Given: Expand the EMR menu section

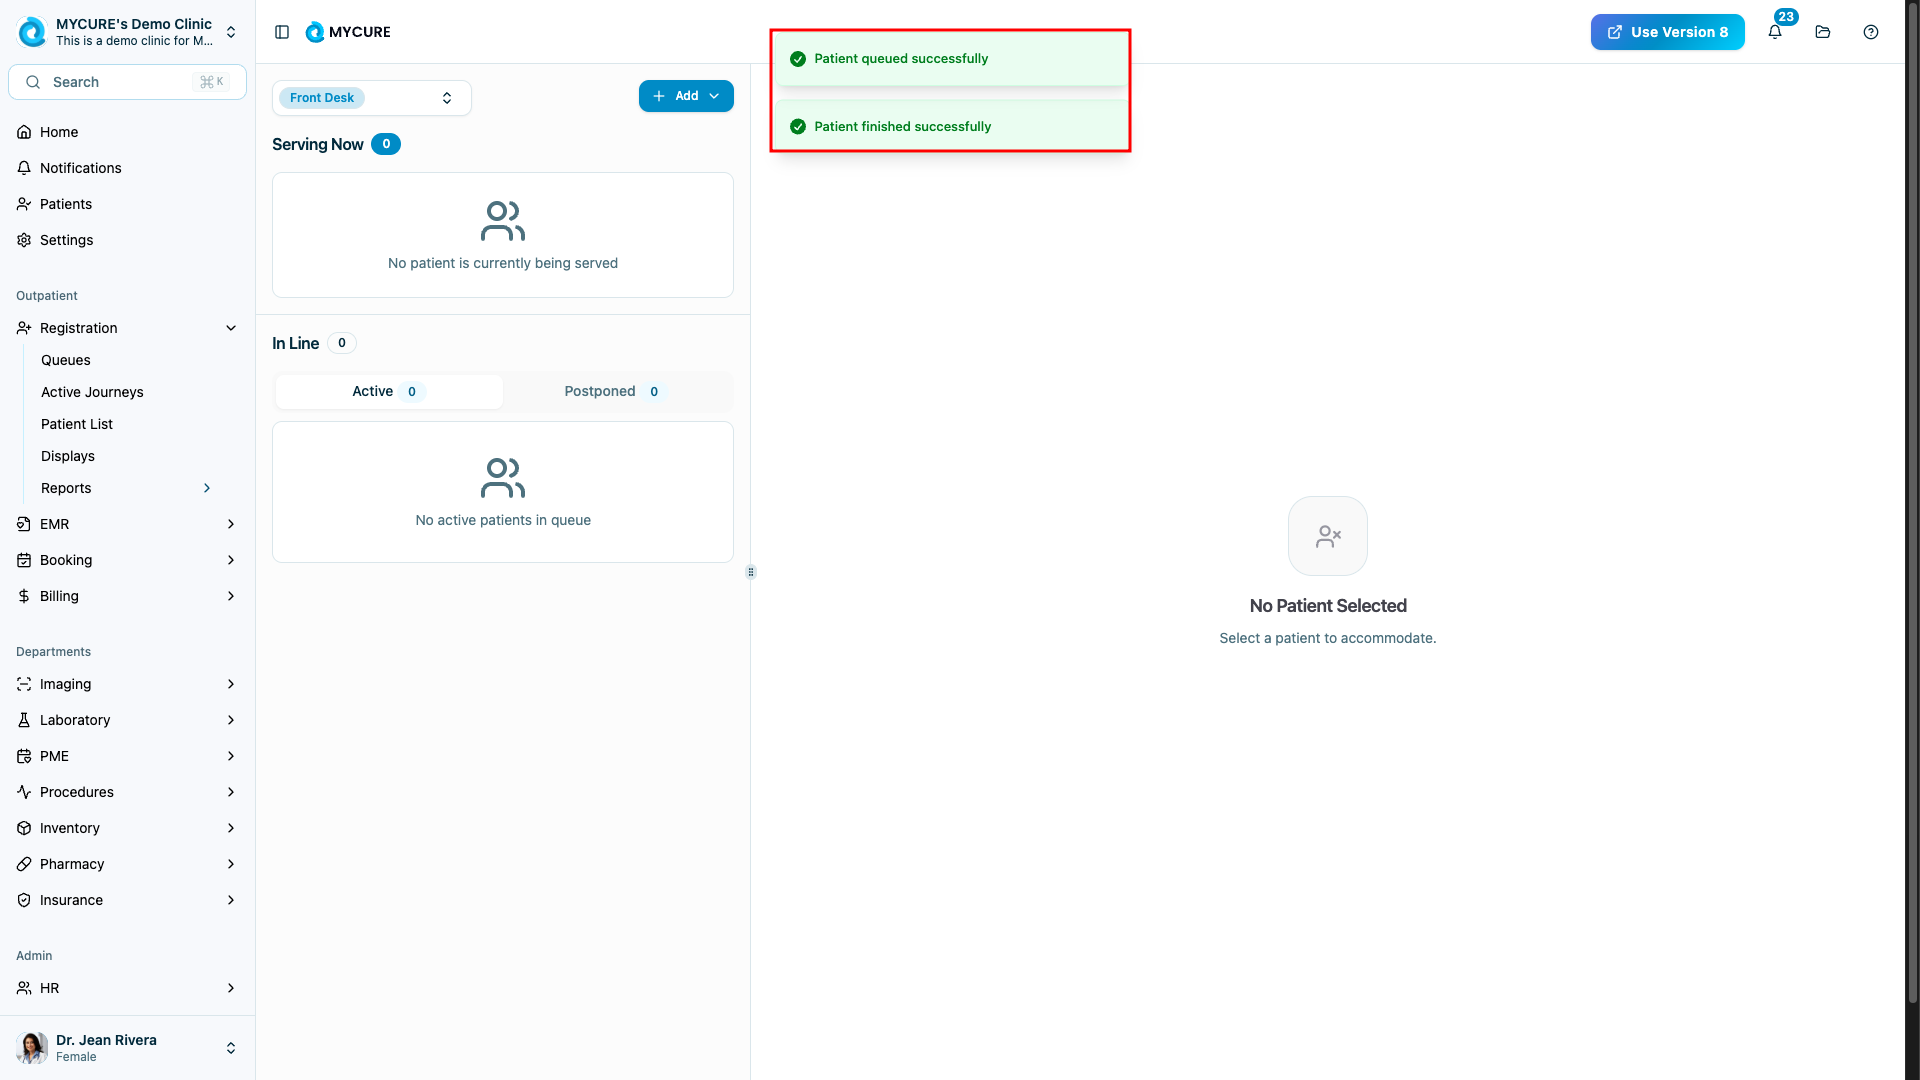Looking at the screenshot, I should point(231,524).
